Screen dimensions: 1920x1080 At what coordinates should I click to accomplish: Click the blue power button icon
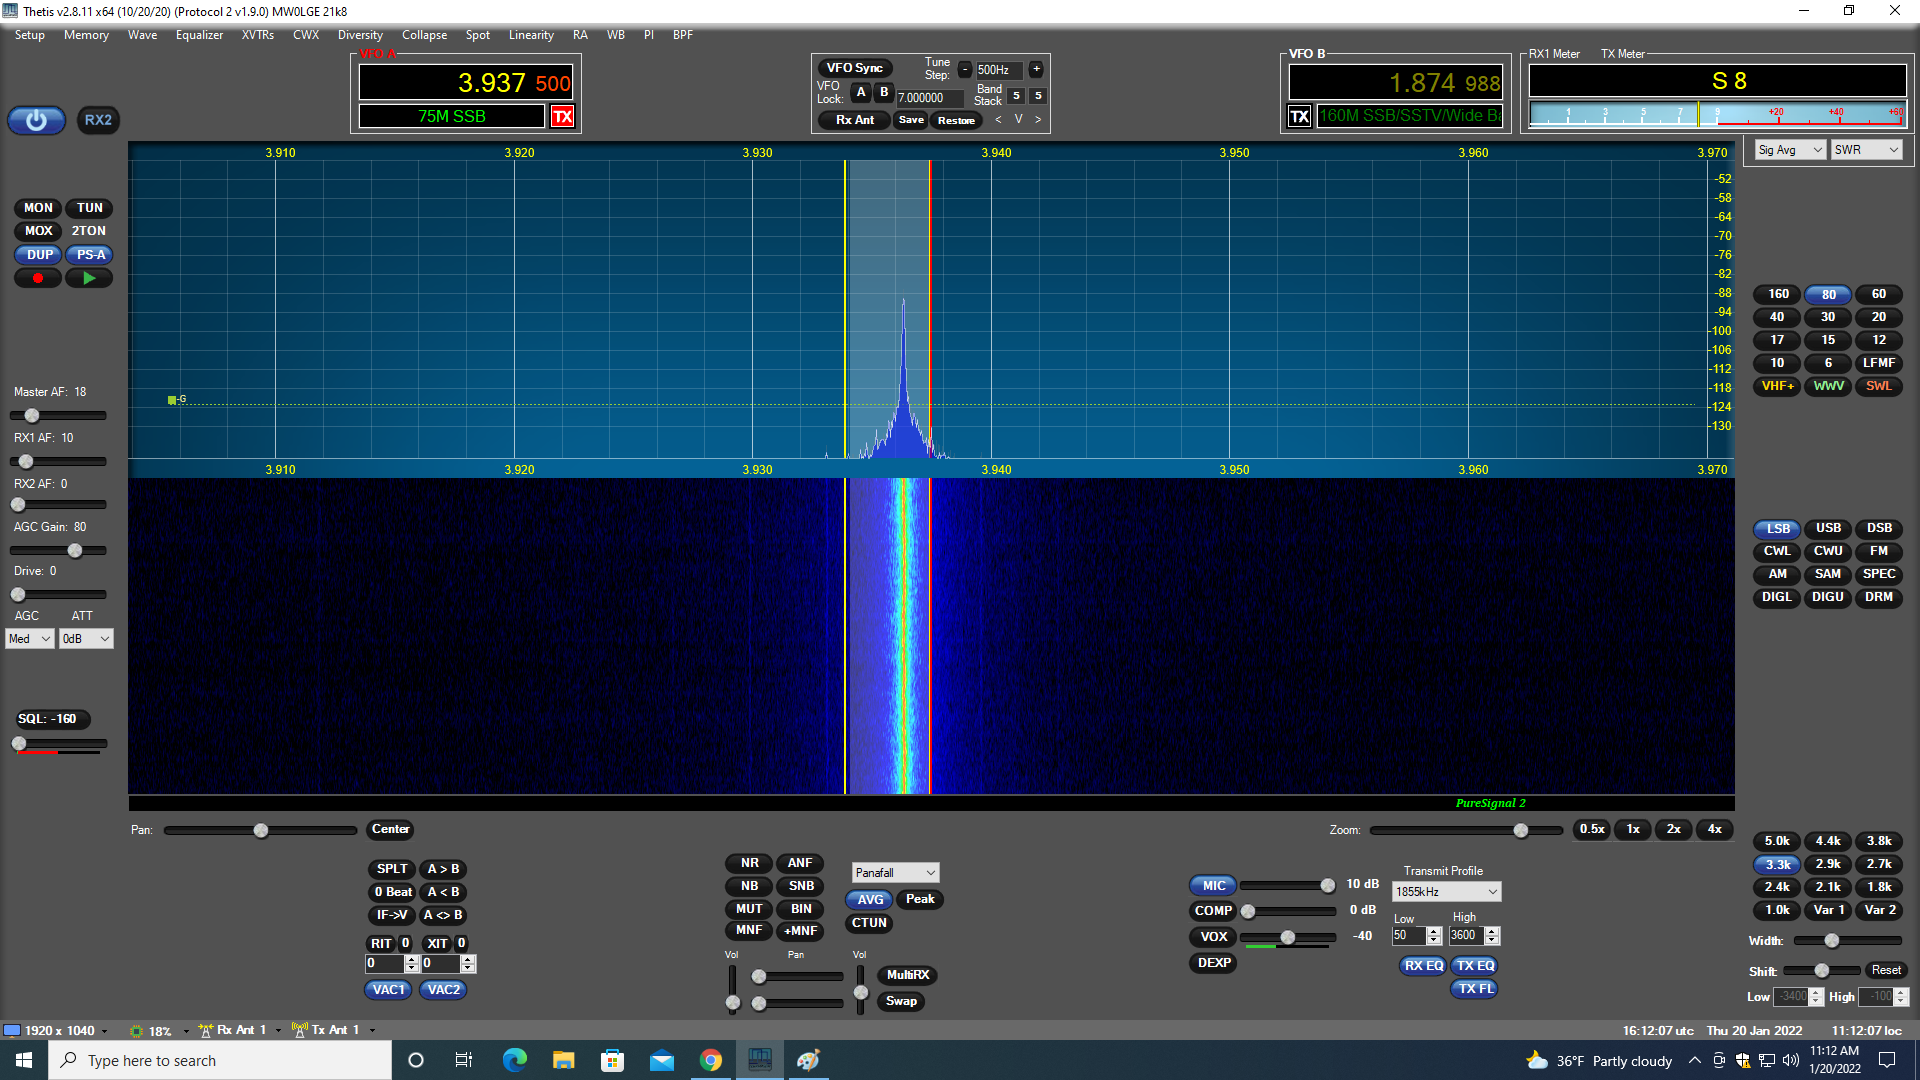36,120
